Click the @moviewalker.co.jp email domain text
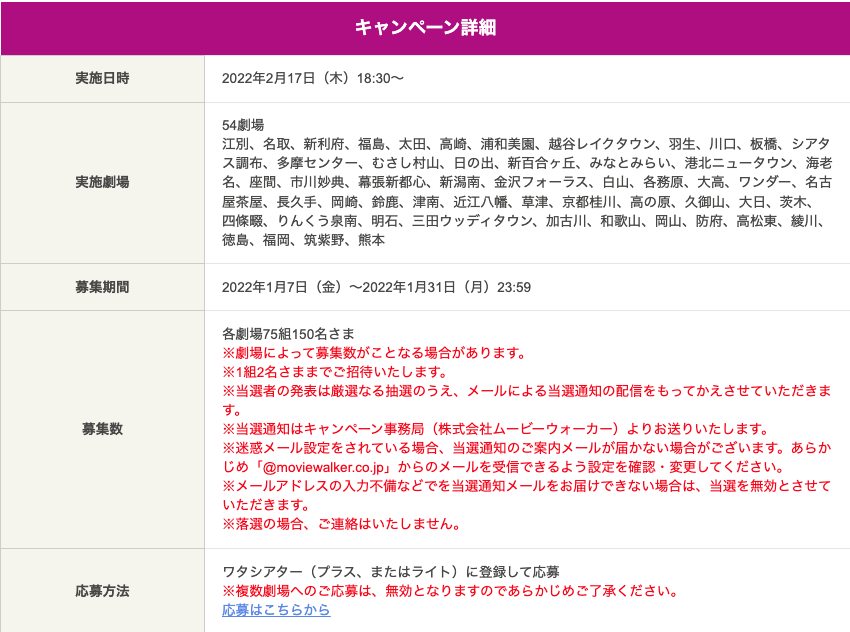The height and width of the screenshot is (632, 850). 324,467
